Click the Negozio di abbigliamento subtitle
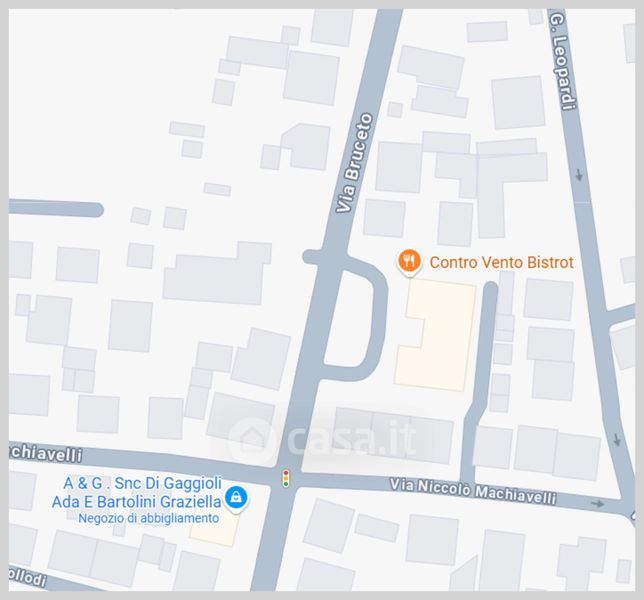The image size is (644, 600). point(149,518)
